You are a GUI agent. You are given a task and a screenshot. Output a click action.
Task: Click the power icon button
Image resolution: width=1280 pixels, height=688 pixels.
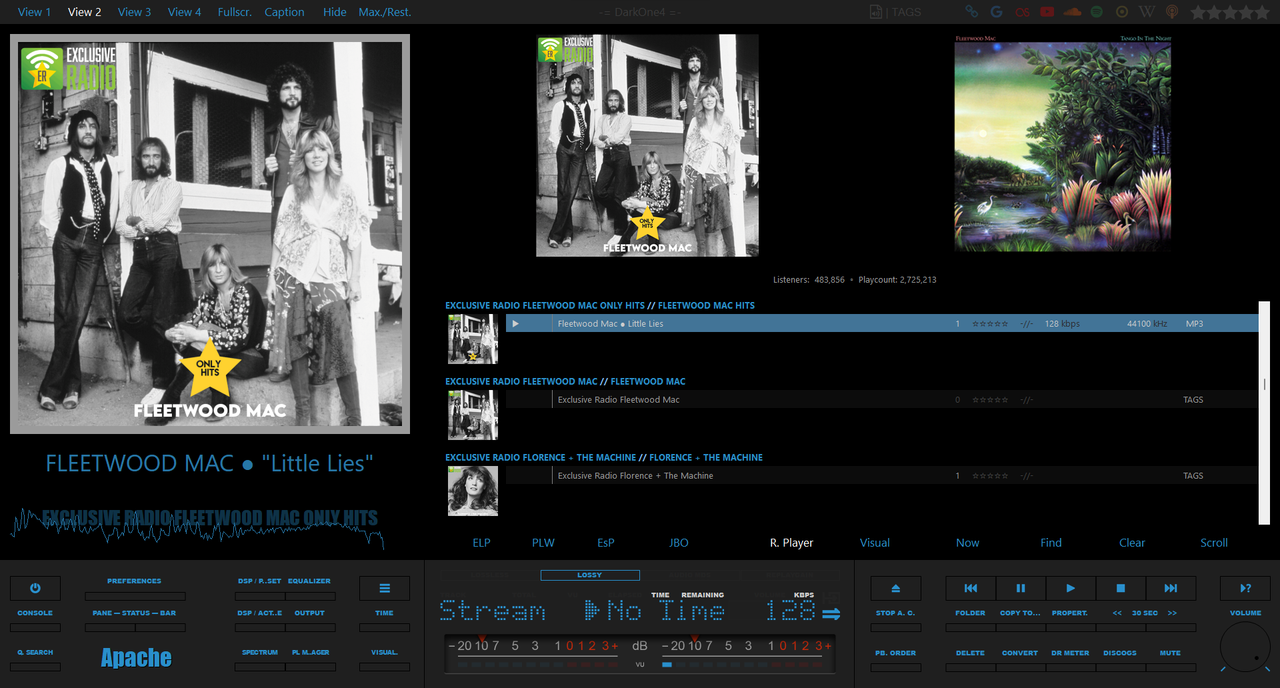pos(35,588)
